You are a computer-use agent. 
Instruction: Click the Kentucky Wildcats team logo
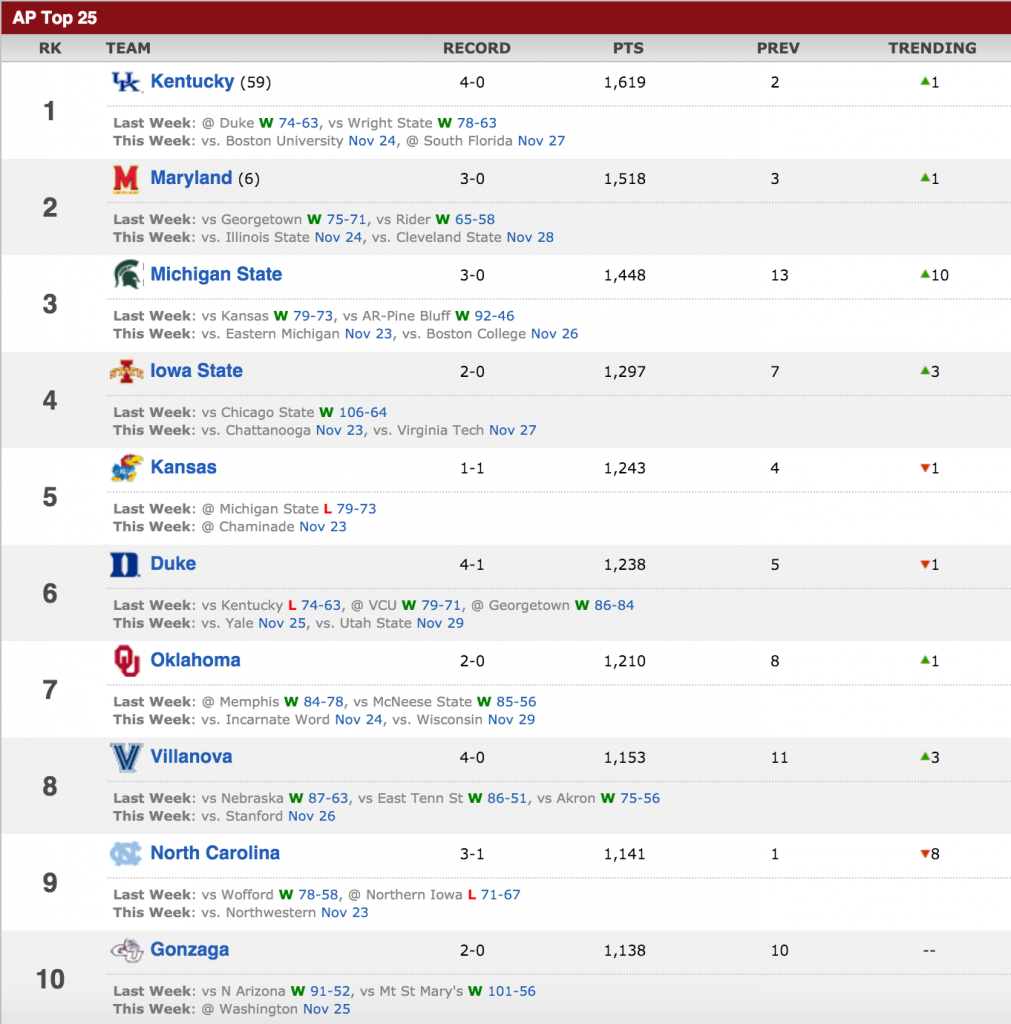coord(126,82)
